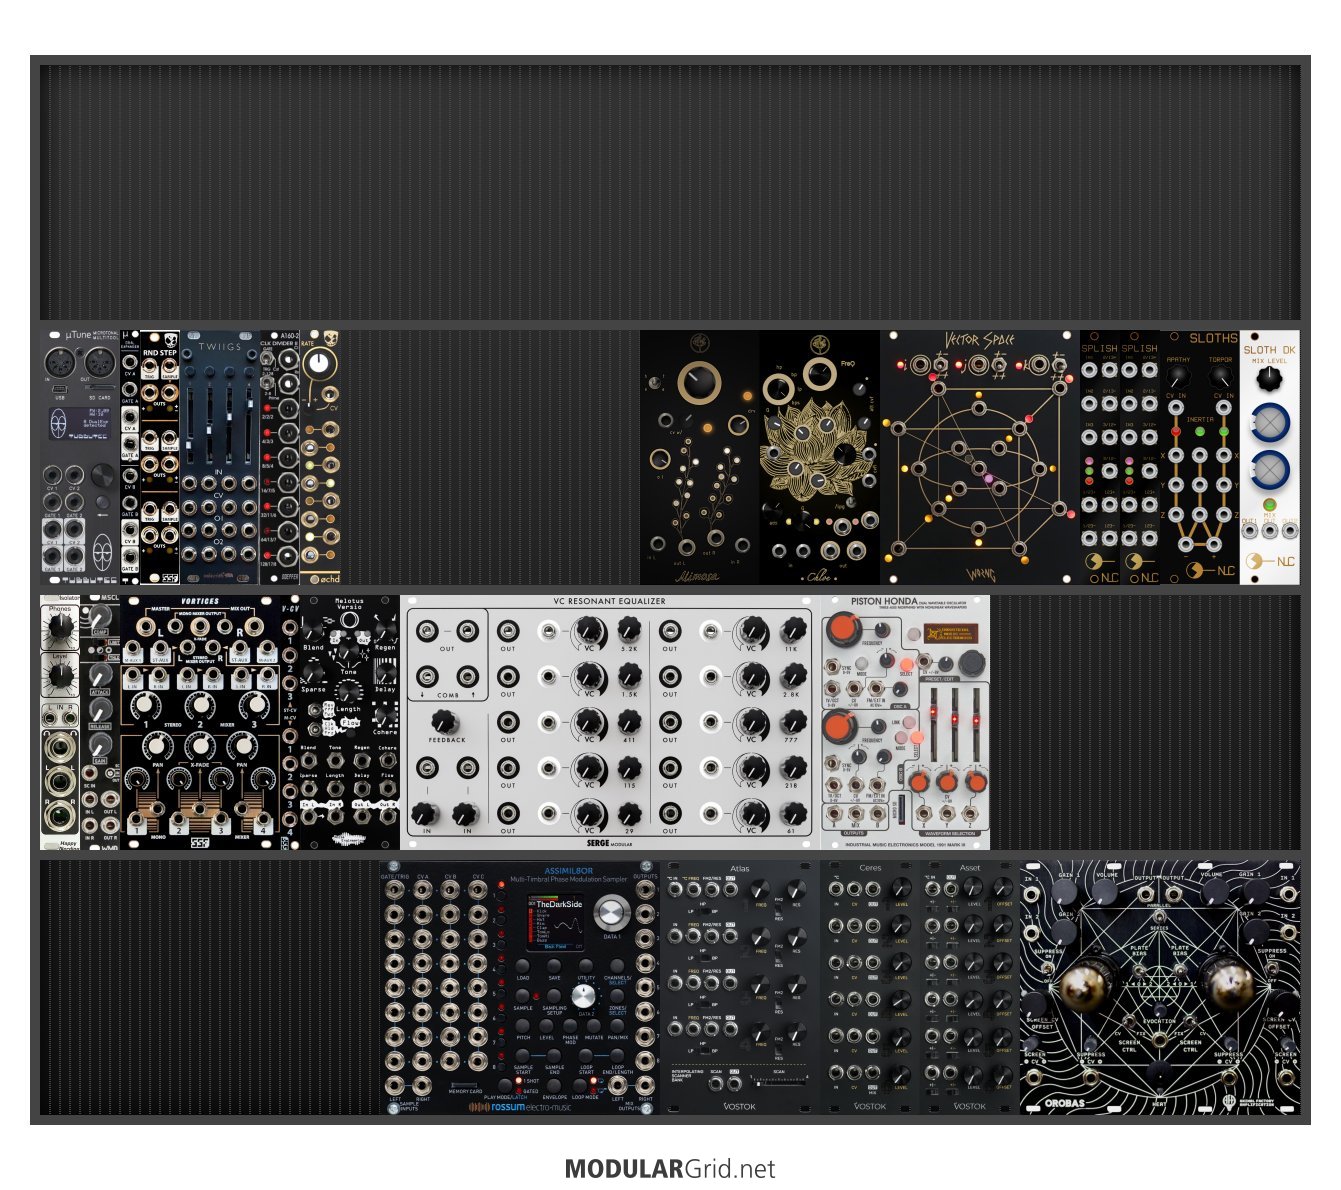Screen dimensions: 1341x1190
Task: Click the Assimil8or DATA 2 knob
Action: [583, 997]
